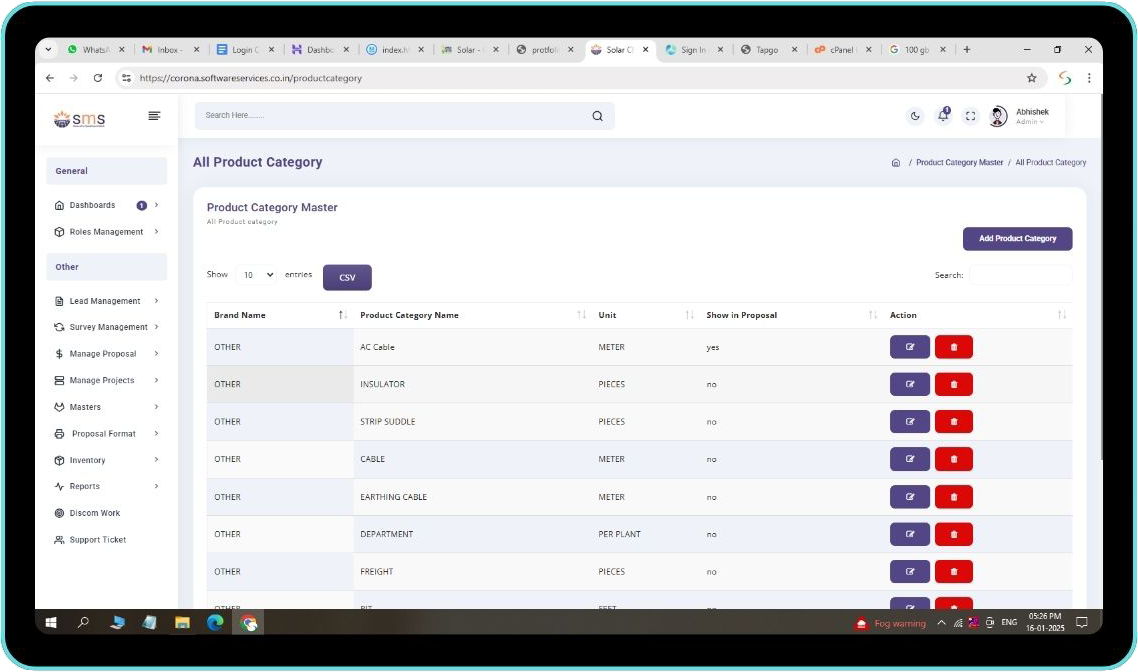Image resolution: width=1138 pixels, height=672 pixels.
Task: Open Microsoft Edge from taskbar
Action: pos(215,623)
